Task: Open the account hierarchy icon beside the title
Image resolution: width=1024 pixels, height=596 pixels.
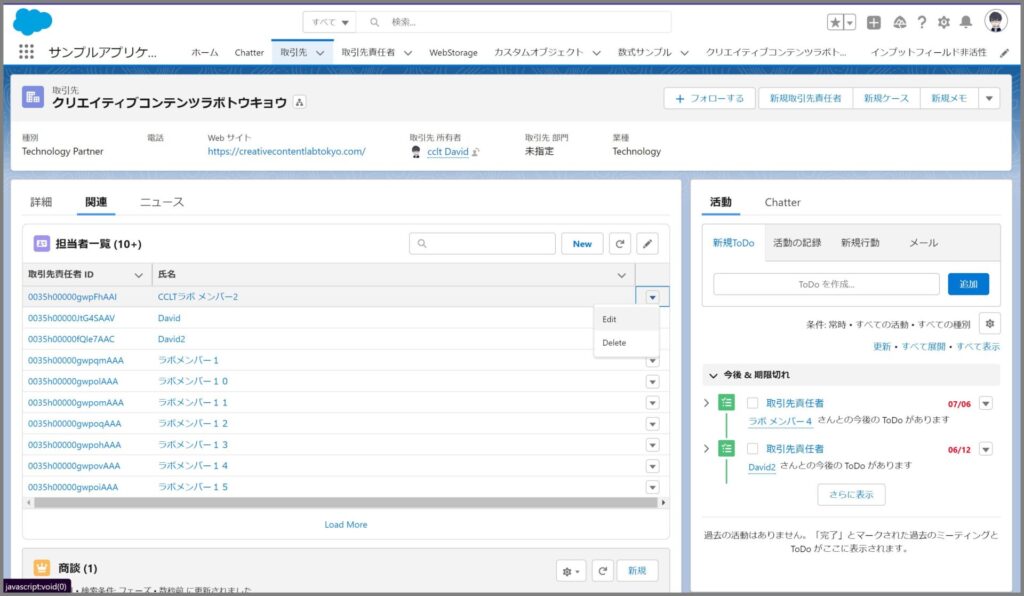Action: tap(299, 103)
